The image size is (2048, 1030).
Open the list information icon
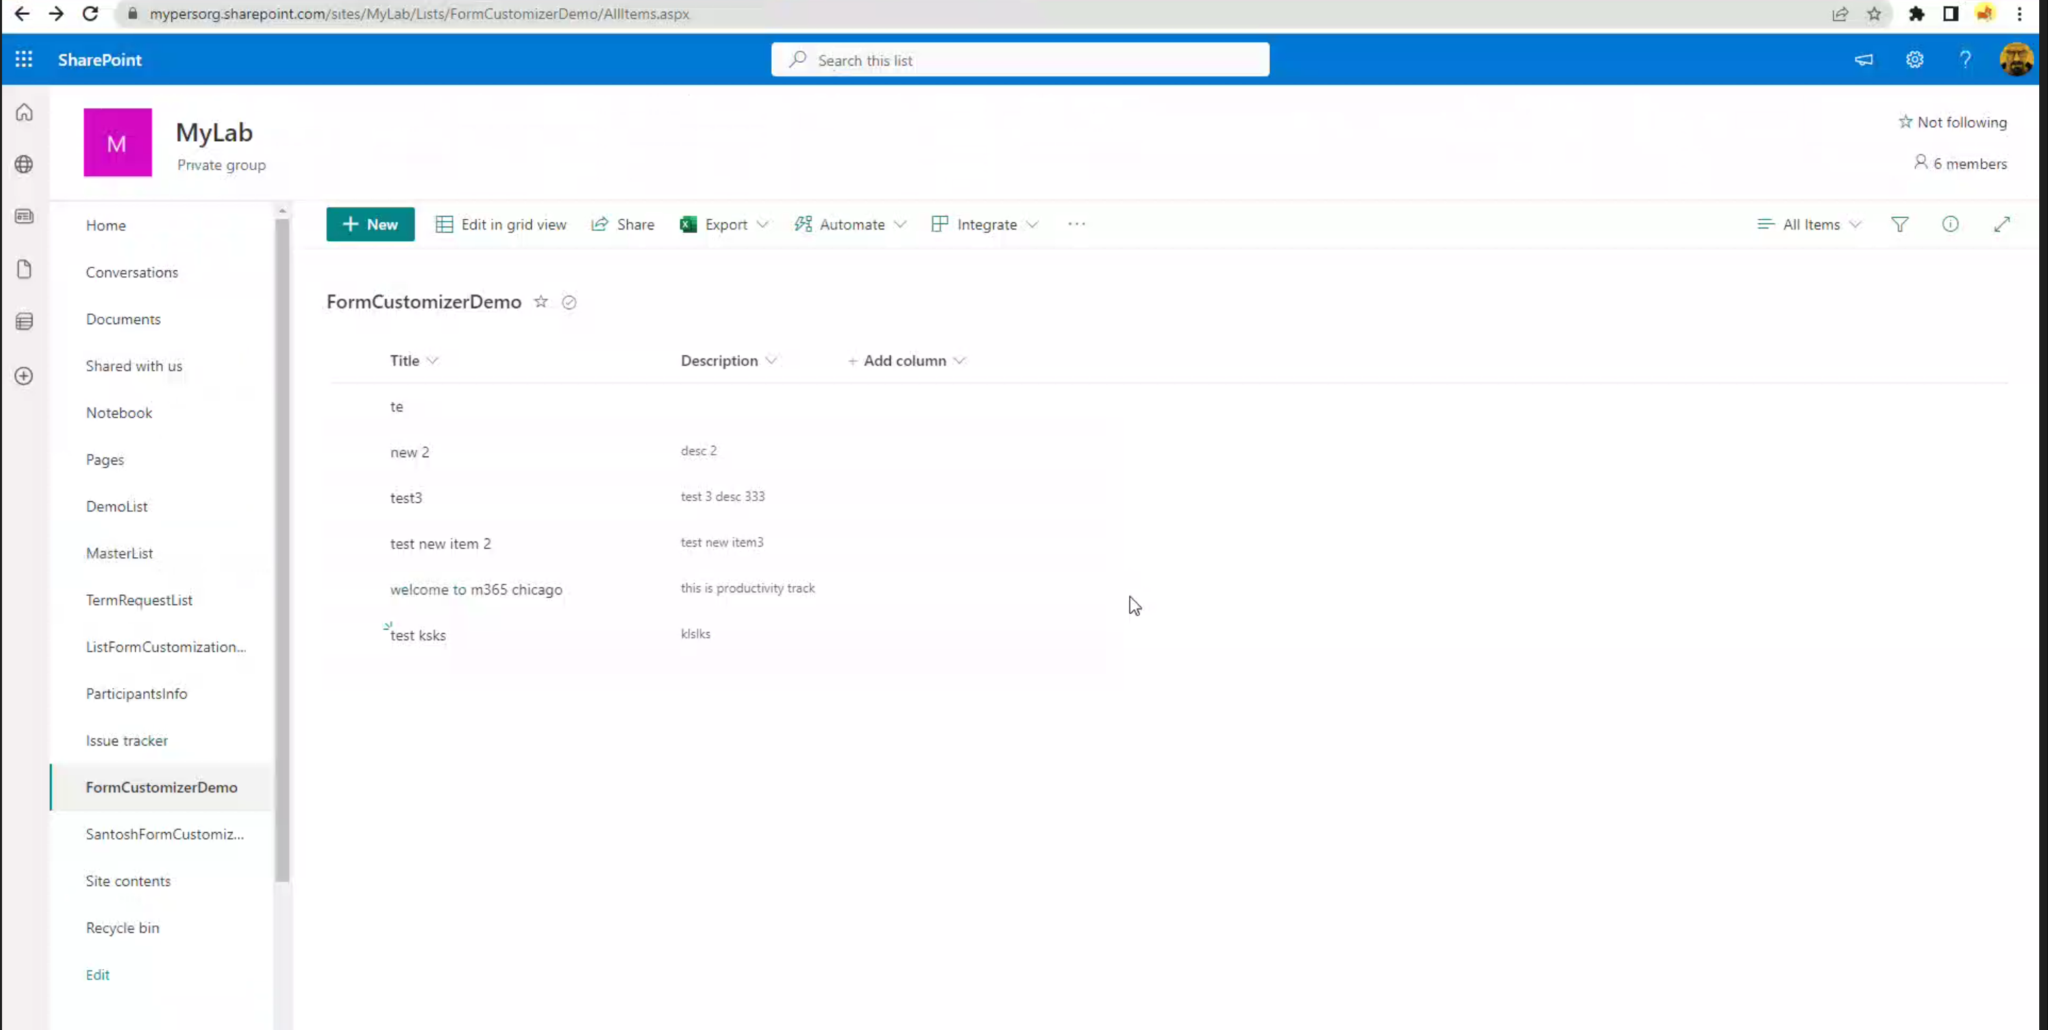coord(1950,224)
